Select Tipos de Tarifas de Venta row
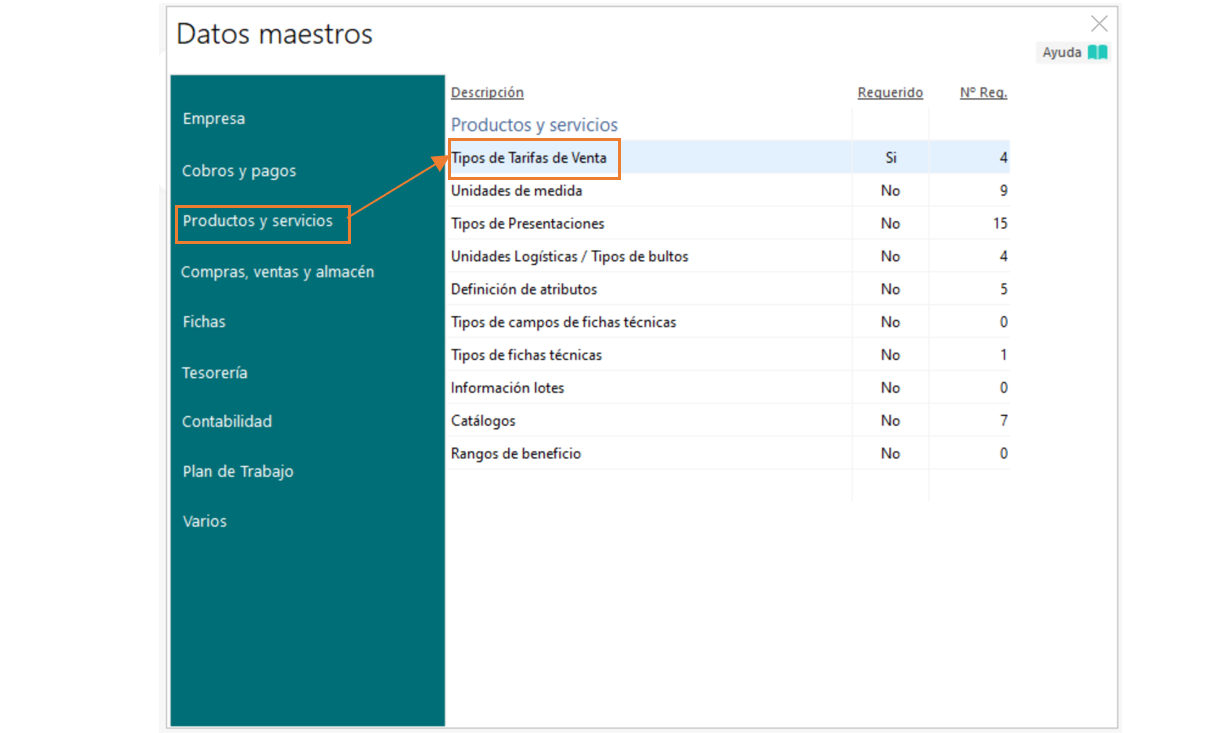1230x733 pixels. point(528,158)
